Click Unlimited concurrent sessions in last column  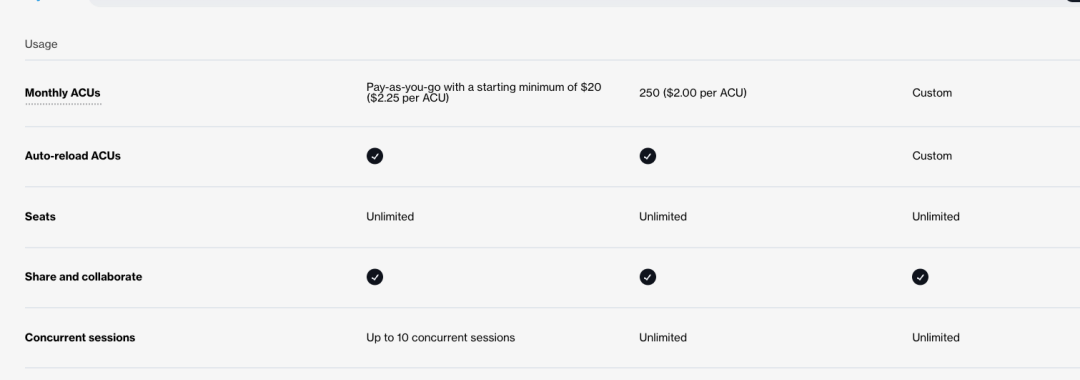click(x=935, y=338)
